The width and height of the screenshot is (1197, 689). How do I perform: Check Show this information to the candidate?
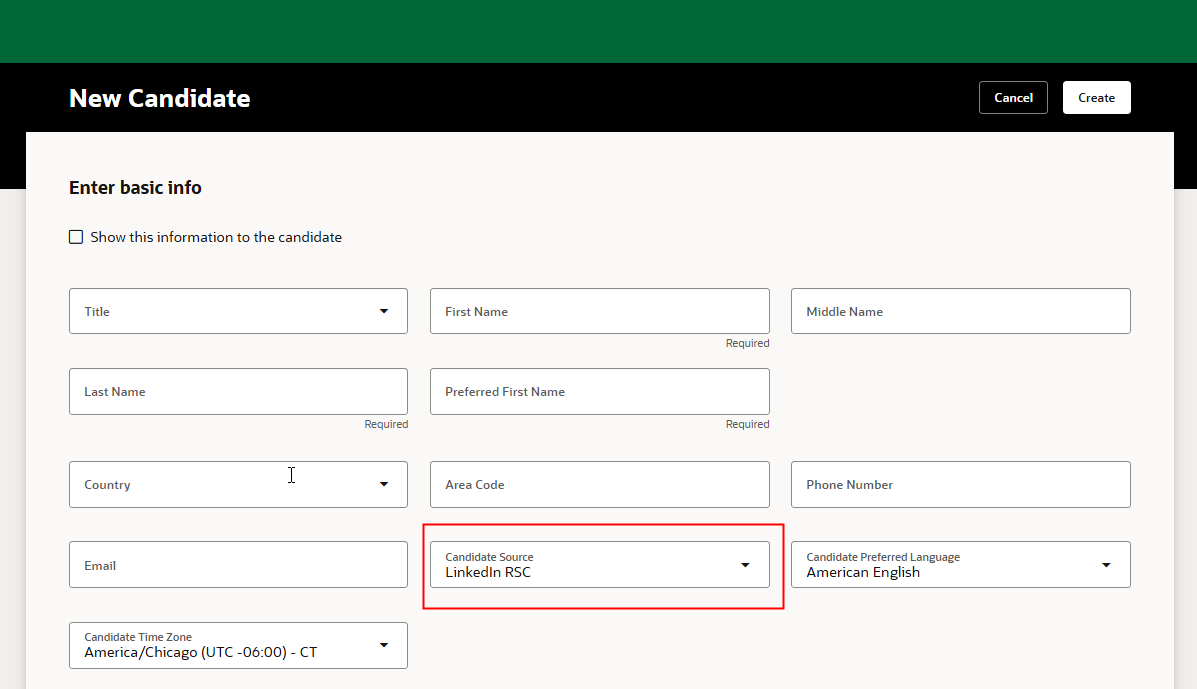(76, 237)
